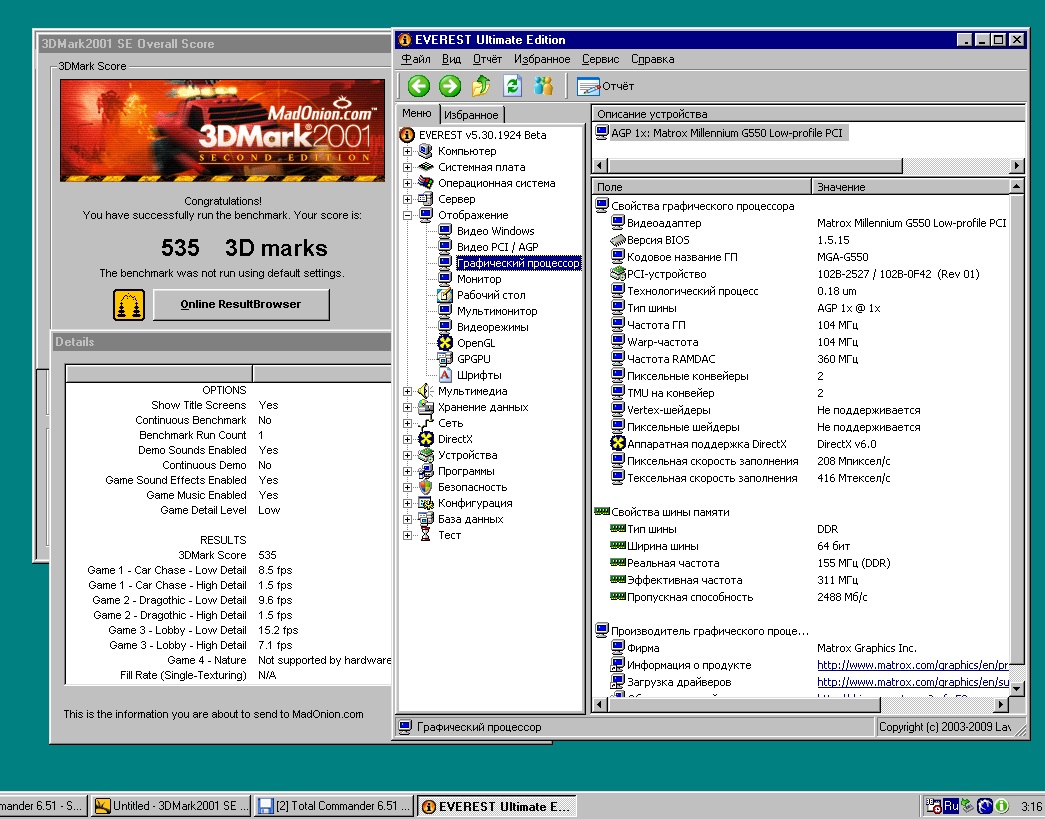Select the OpenGL tree item
Image resolution: width=1045 pixels, height=819 pixels.
tap(475, 343)
